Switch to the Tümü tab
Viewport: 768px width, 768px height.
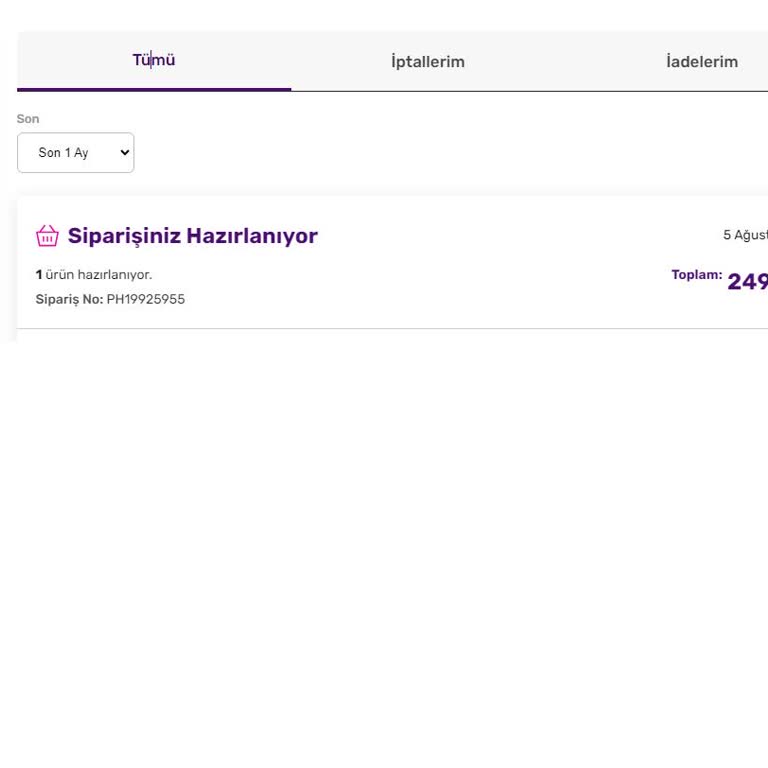coord(154,60)
